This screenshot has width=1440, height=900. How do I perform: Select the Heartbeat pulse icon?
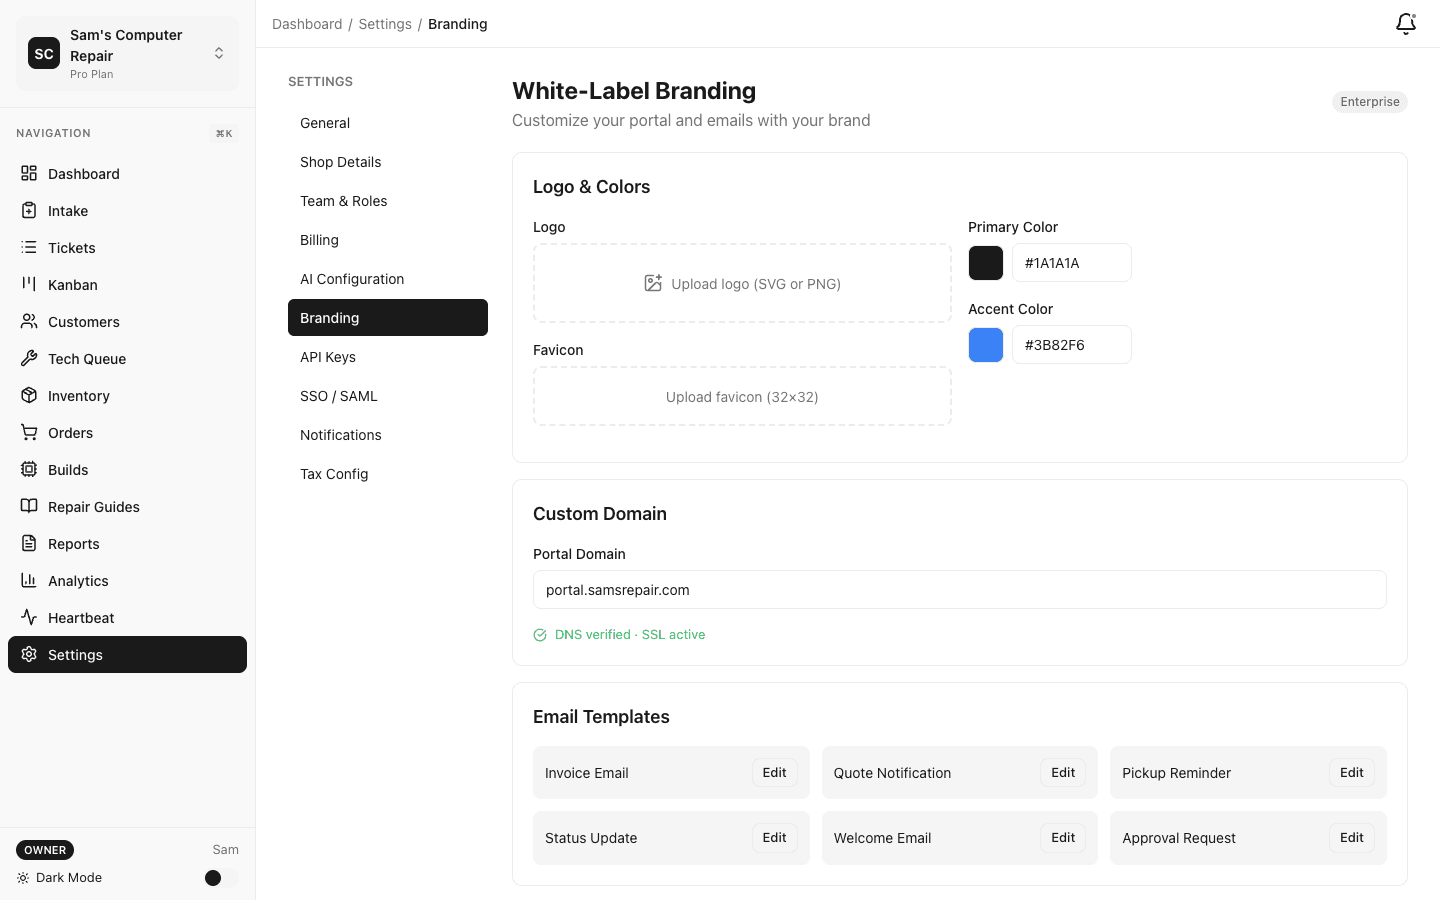pyautogui.click(x=30, y=617)
